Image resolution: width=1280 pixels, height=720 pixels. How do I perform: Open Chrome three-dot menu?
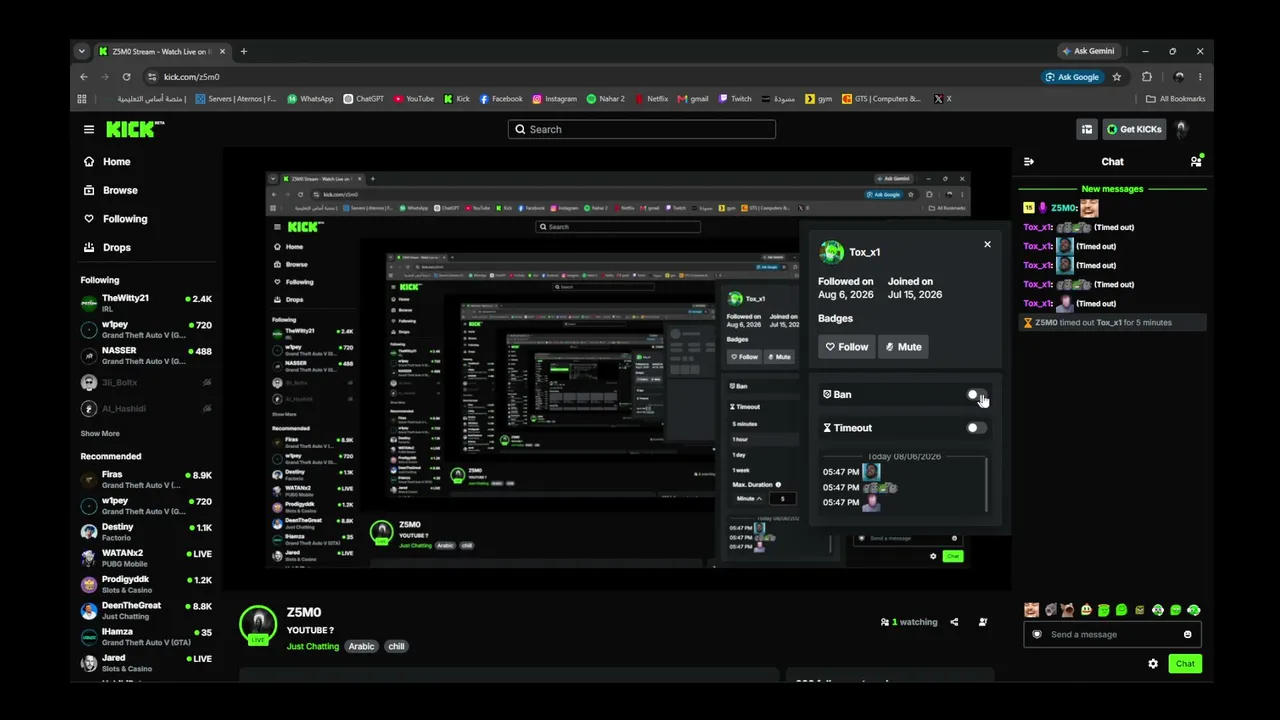[x=1200, y=77]
